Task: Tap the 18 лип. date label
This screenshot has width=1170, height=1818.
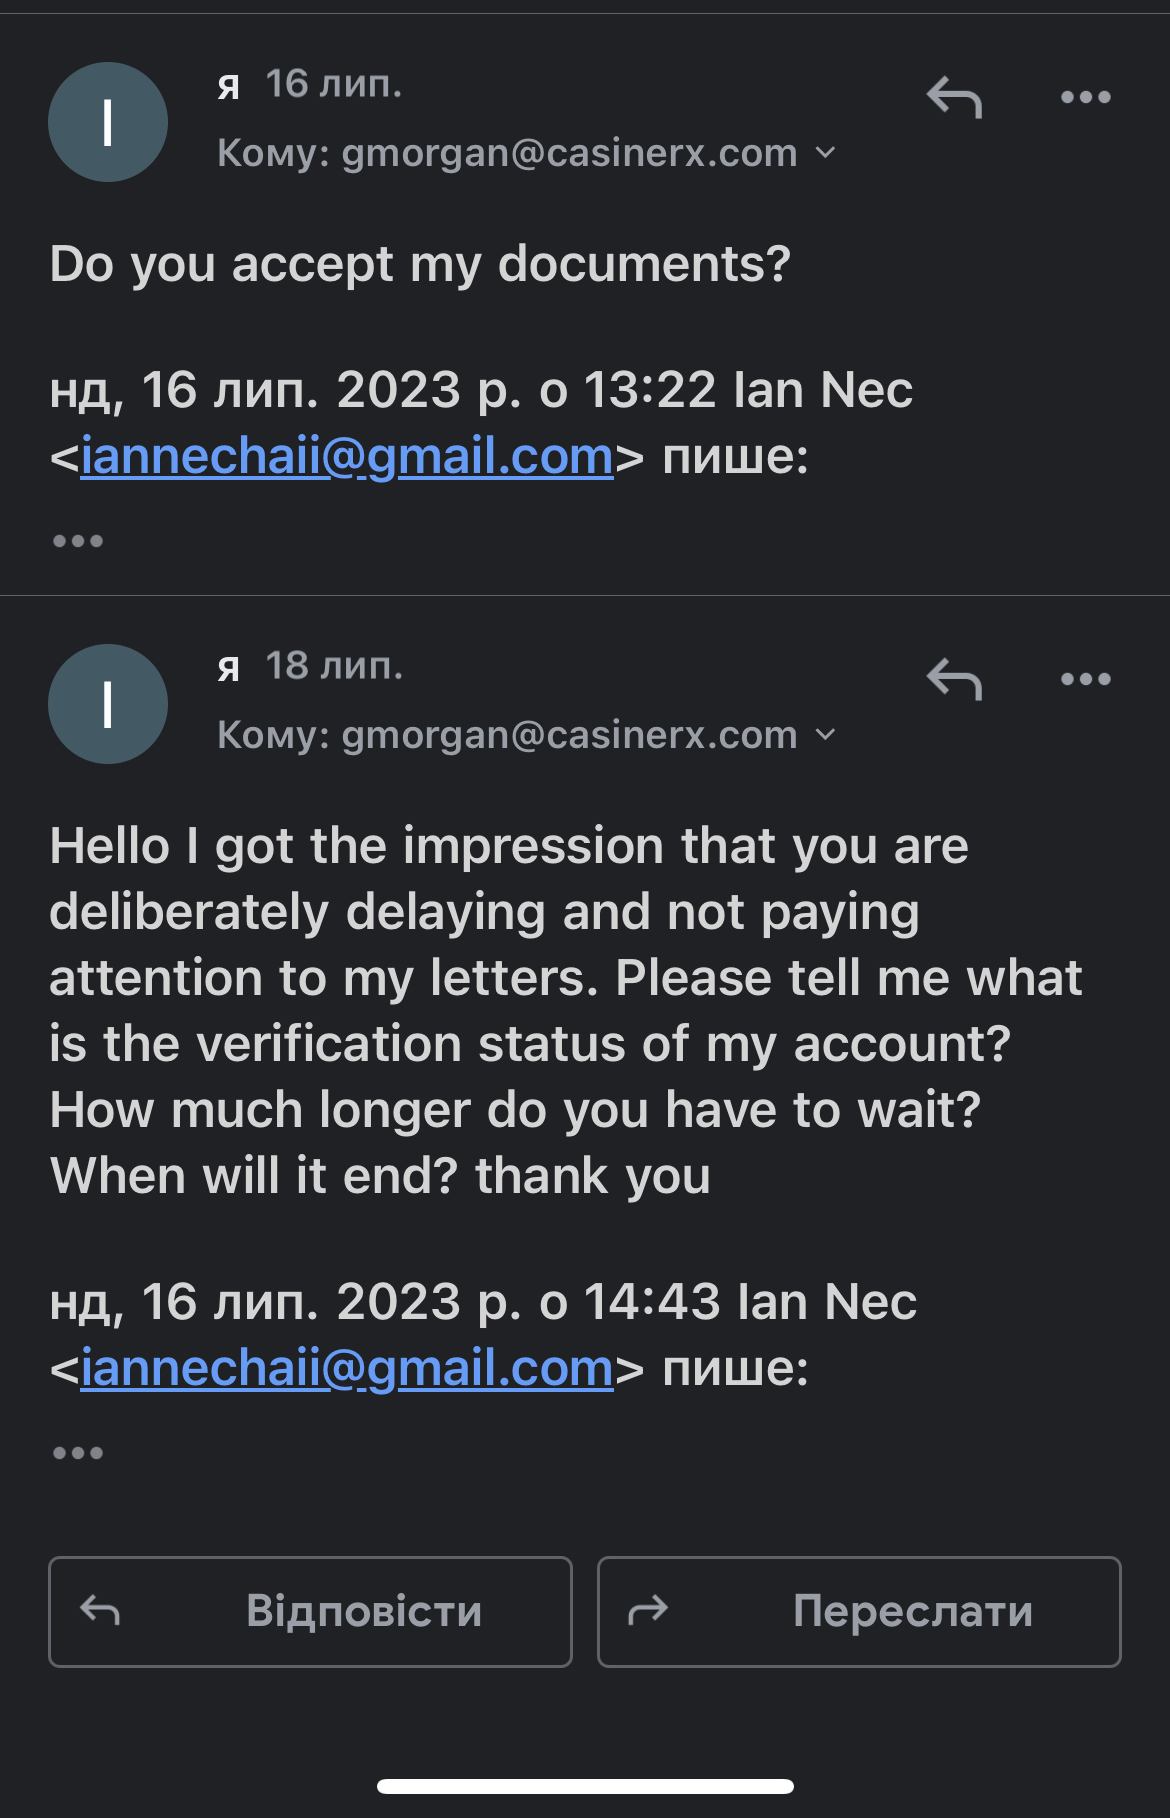Action: 333,667
